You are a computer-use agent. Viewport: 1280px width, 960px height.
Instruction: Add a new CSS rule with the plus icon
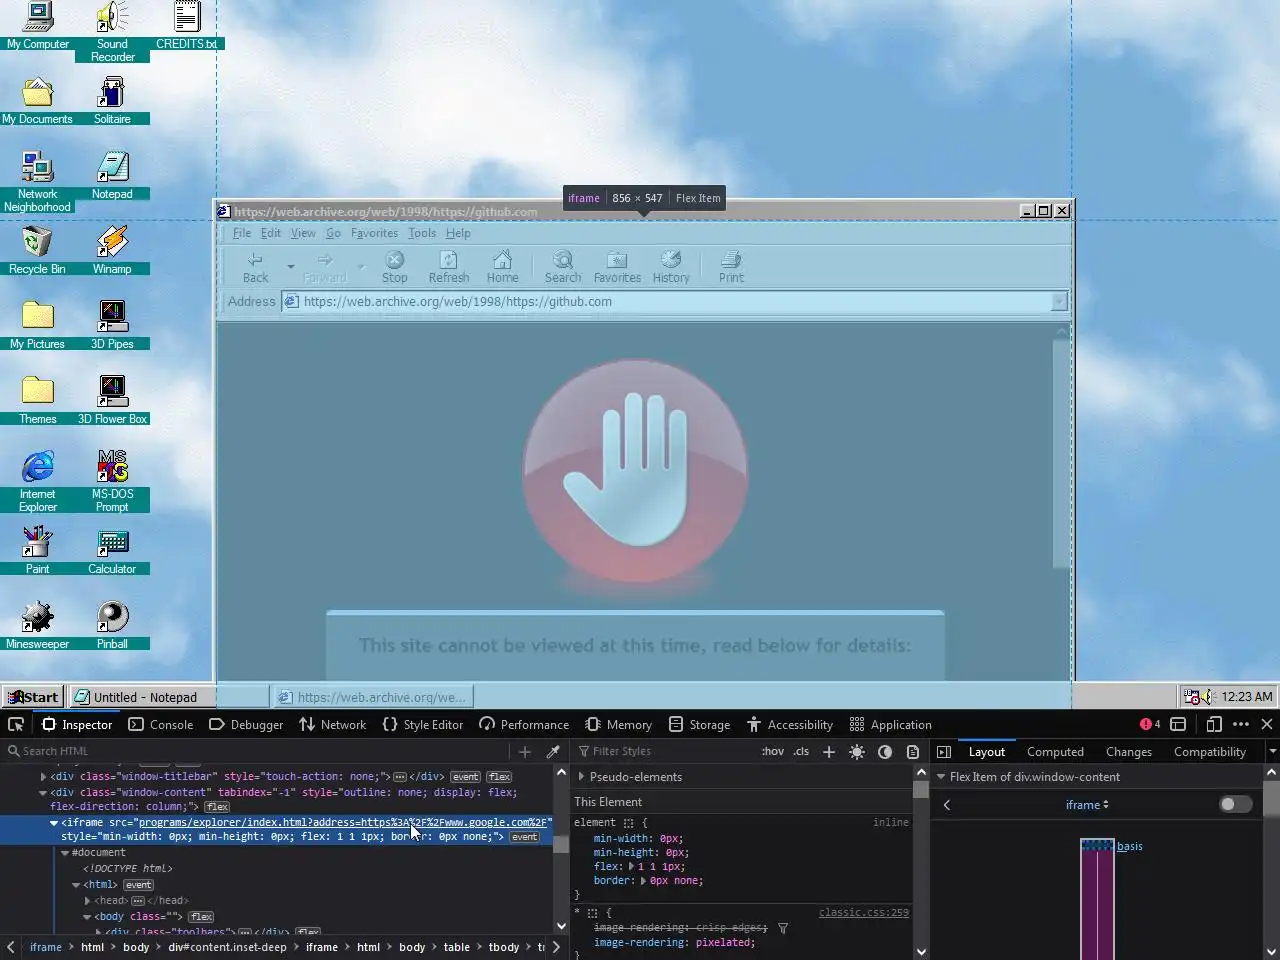828,751
